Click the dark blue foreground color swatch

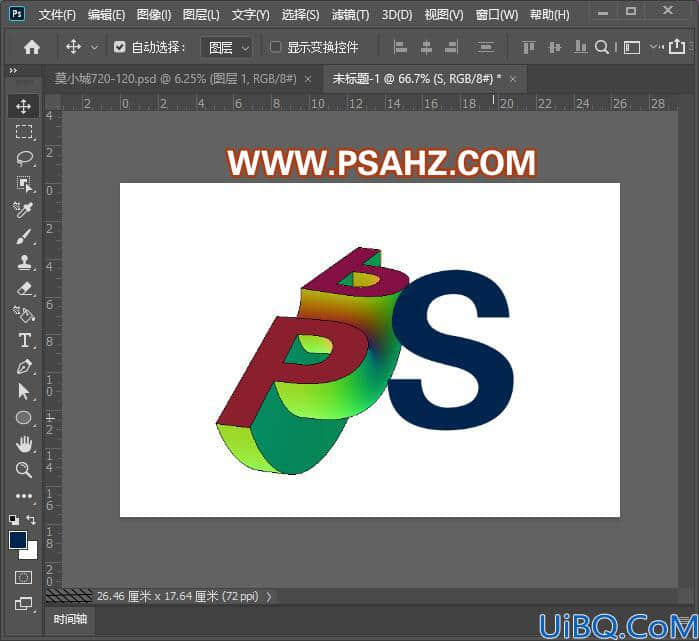click(17, 539)
